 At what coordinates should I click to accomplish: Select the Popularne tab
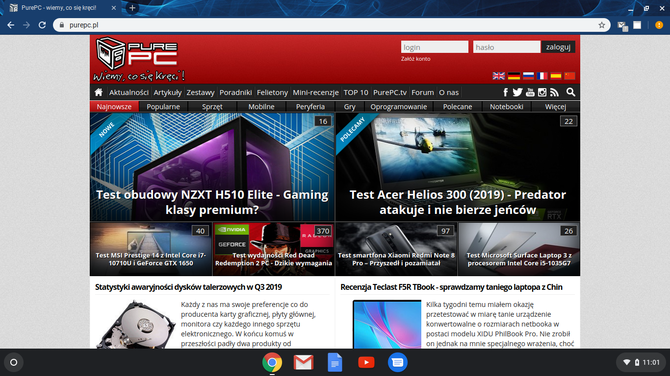tap(163, 106)
